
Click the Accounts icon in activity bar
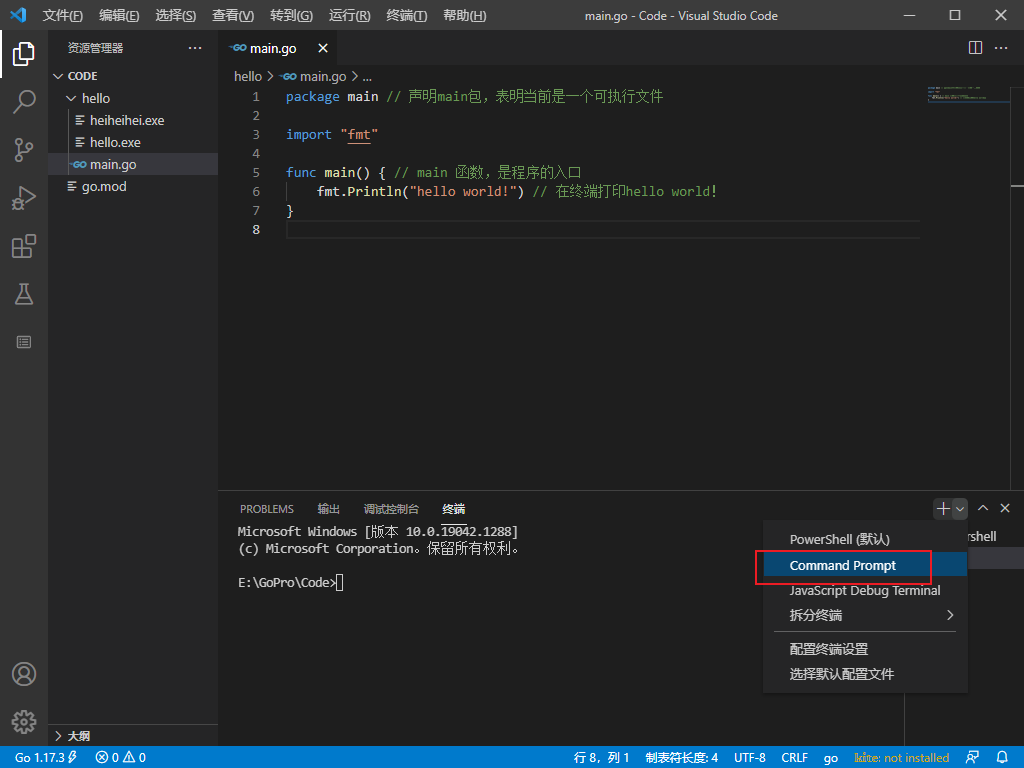point(24,674)
